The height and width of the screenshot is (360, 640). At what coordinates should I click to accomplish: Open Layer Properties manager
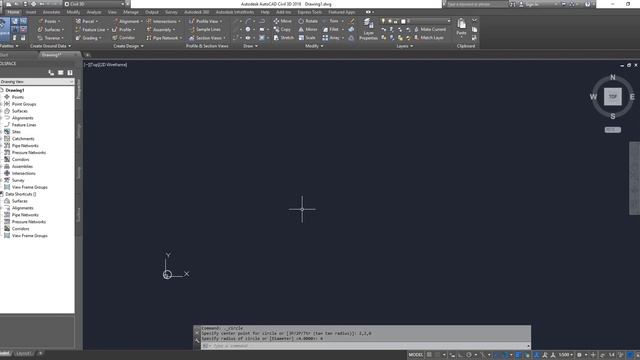(368, 29)
